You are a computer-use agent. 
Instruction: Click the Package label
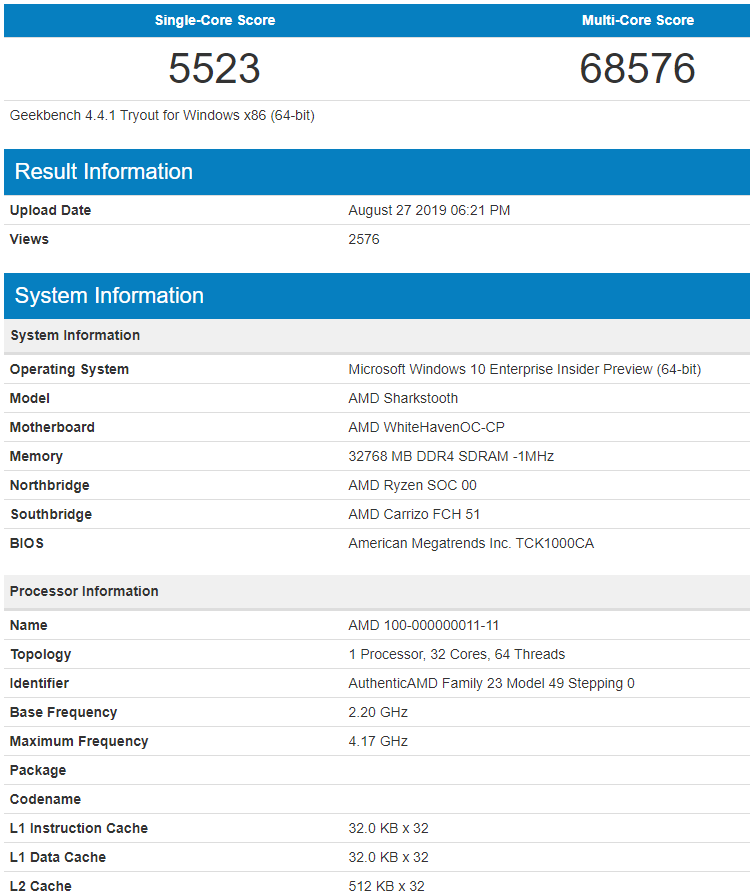click(38, 771)
